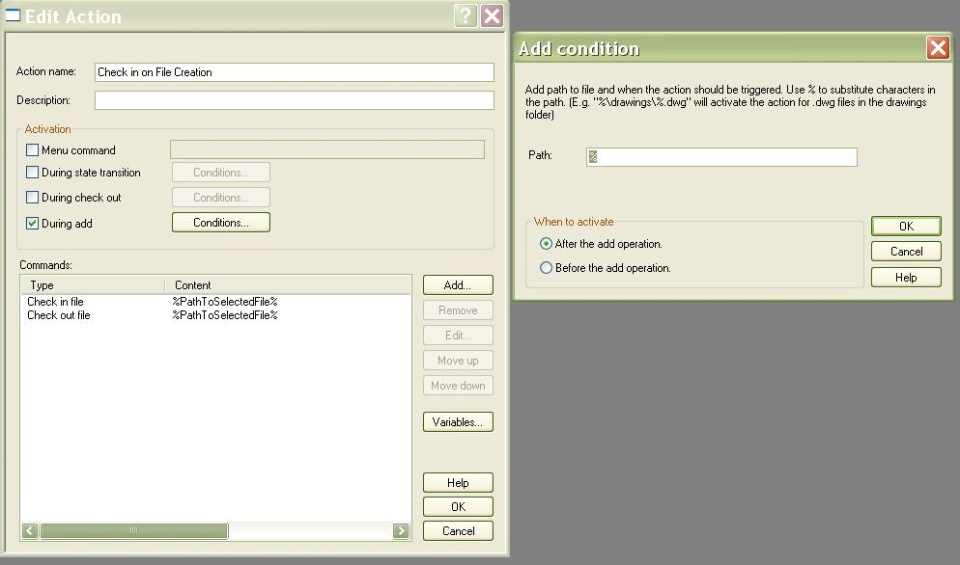Click the commands list right scroll arrow
Image resolution: width=960 pixels, height=565 pixels.
click(x=400, y=531)
